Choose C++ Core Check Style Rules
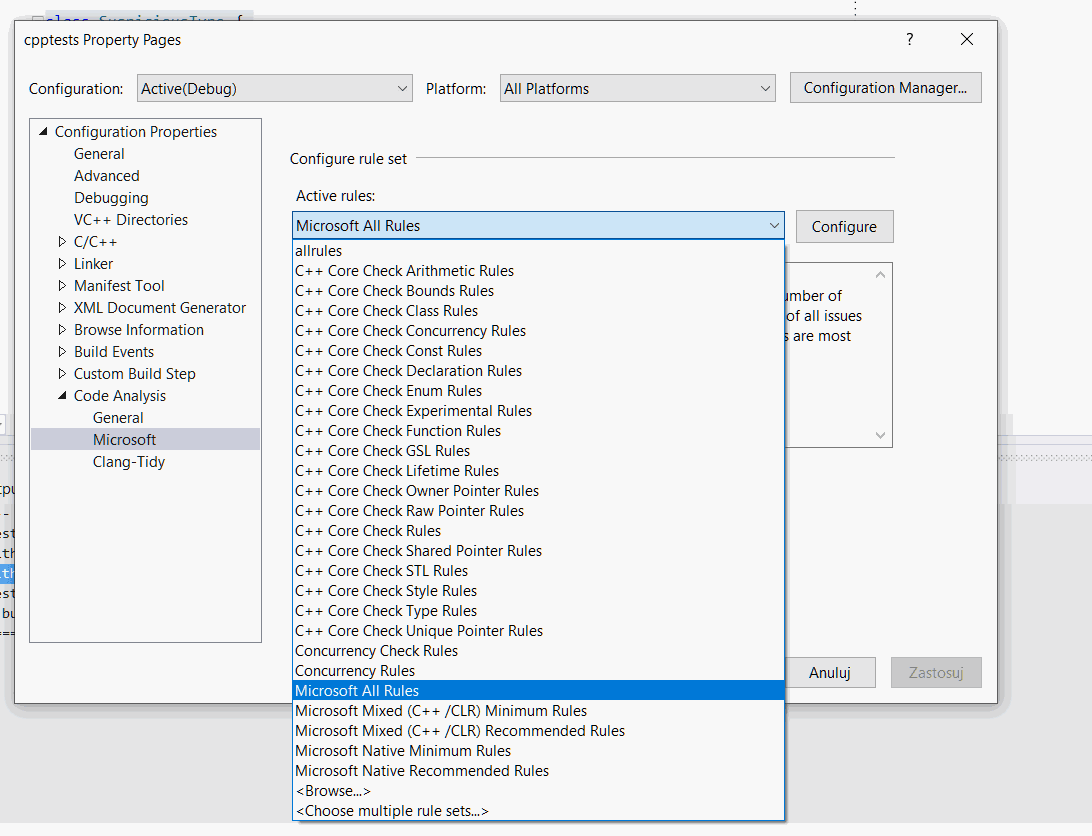Image resolution: width=1092 pixels, height=836 pixels. point(538,591)
